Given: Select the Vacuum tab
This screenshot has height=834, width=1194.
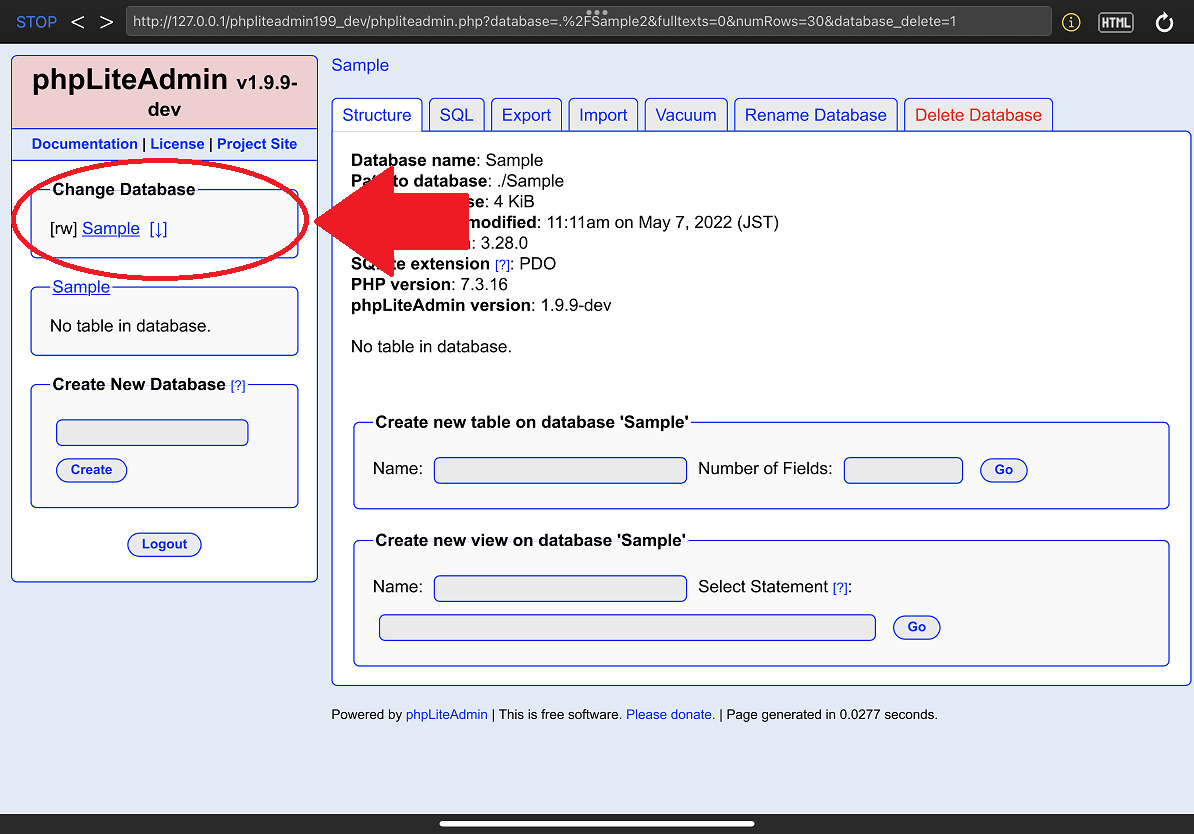Looking at the screenshot, I should (x=686, y=115).
